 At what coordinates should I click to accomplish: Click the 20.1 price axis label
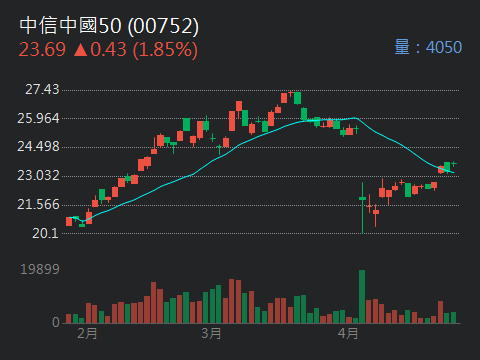(x=45, y=233)
